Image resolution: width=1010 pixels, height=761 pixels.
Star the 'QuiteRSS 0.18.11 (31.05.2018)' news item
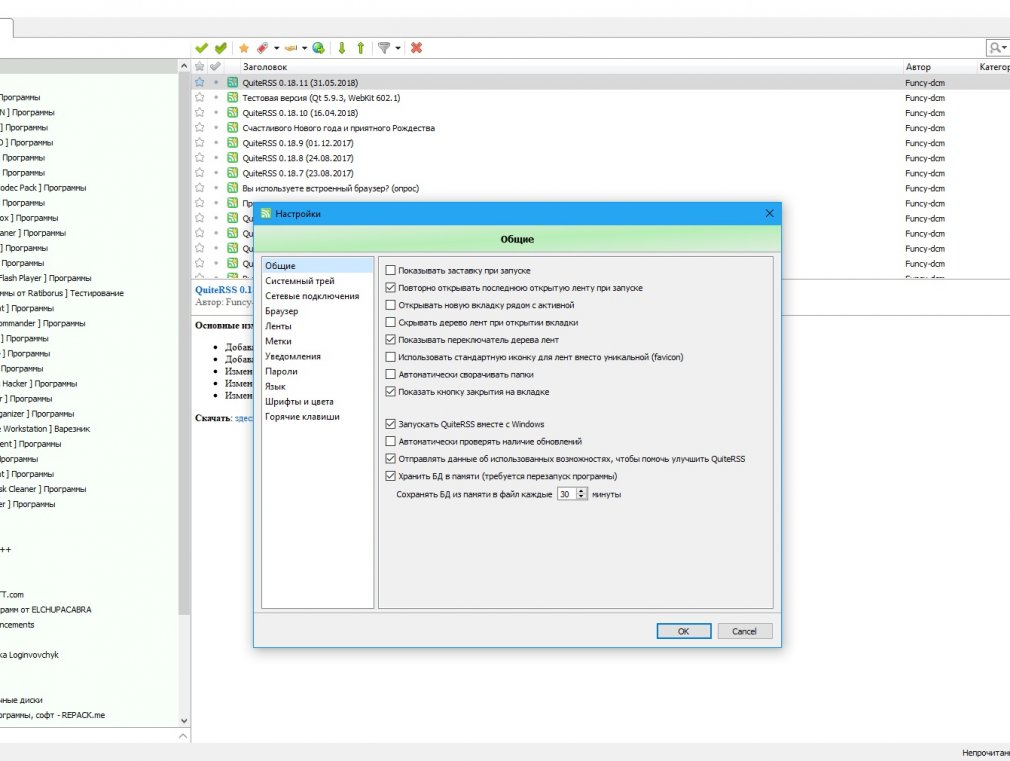click(x=200, y=82)
